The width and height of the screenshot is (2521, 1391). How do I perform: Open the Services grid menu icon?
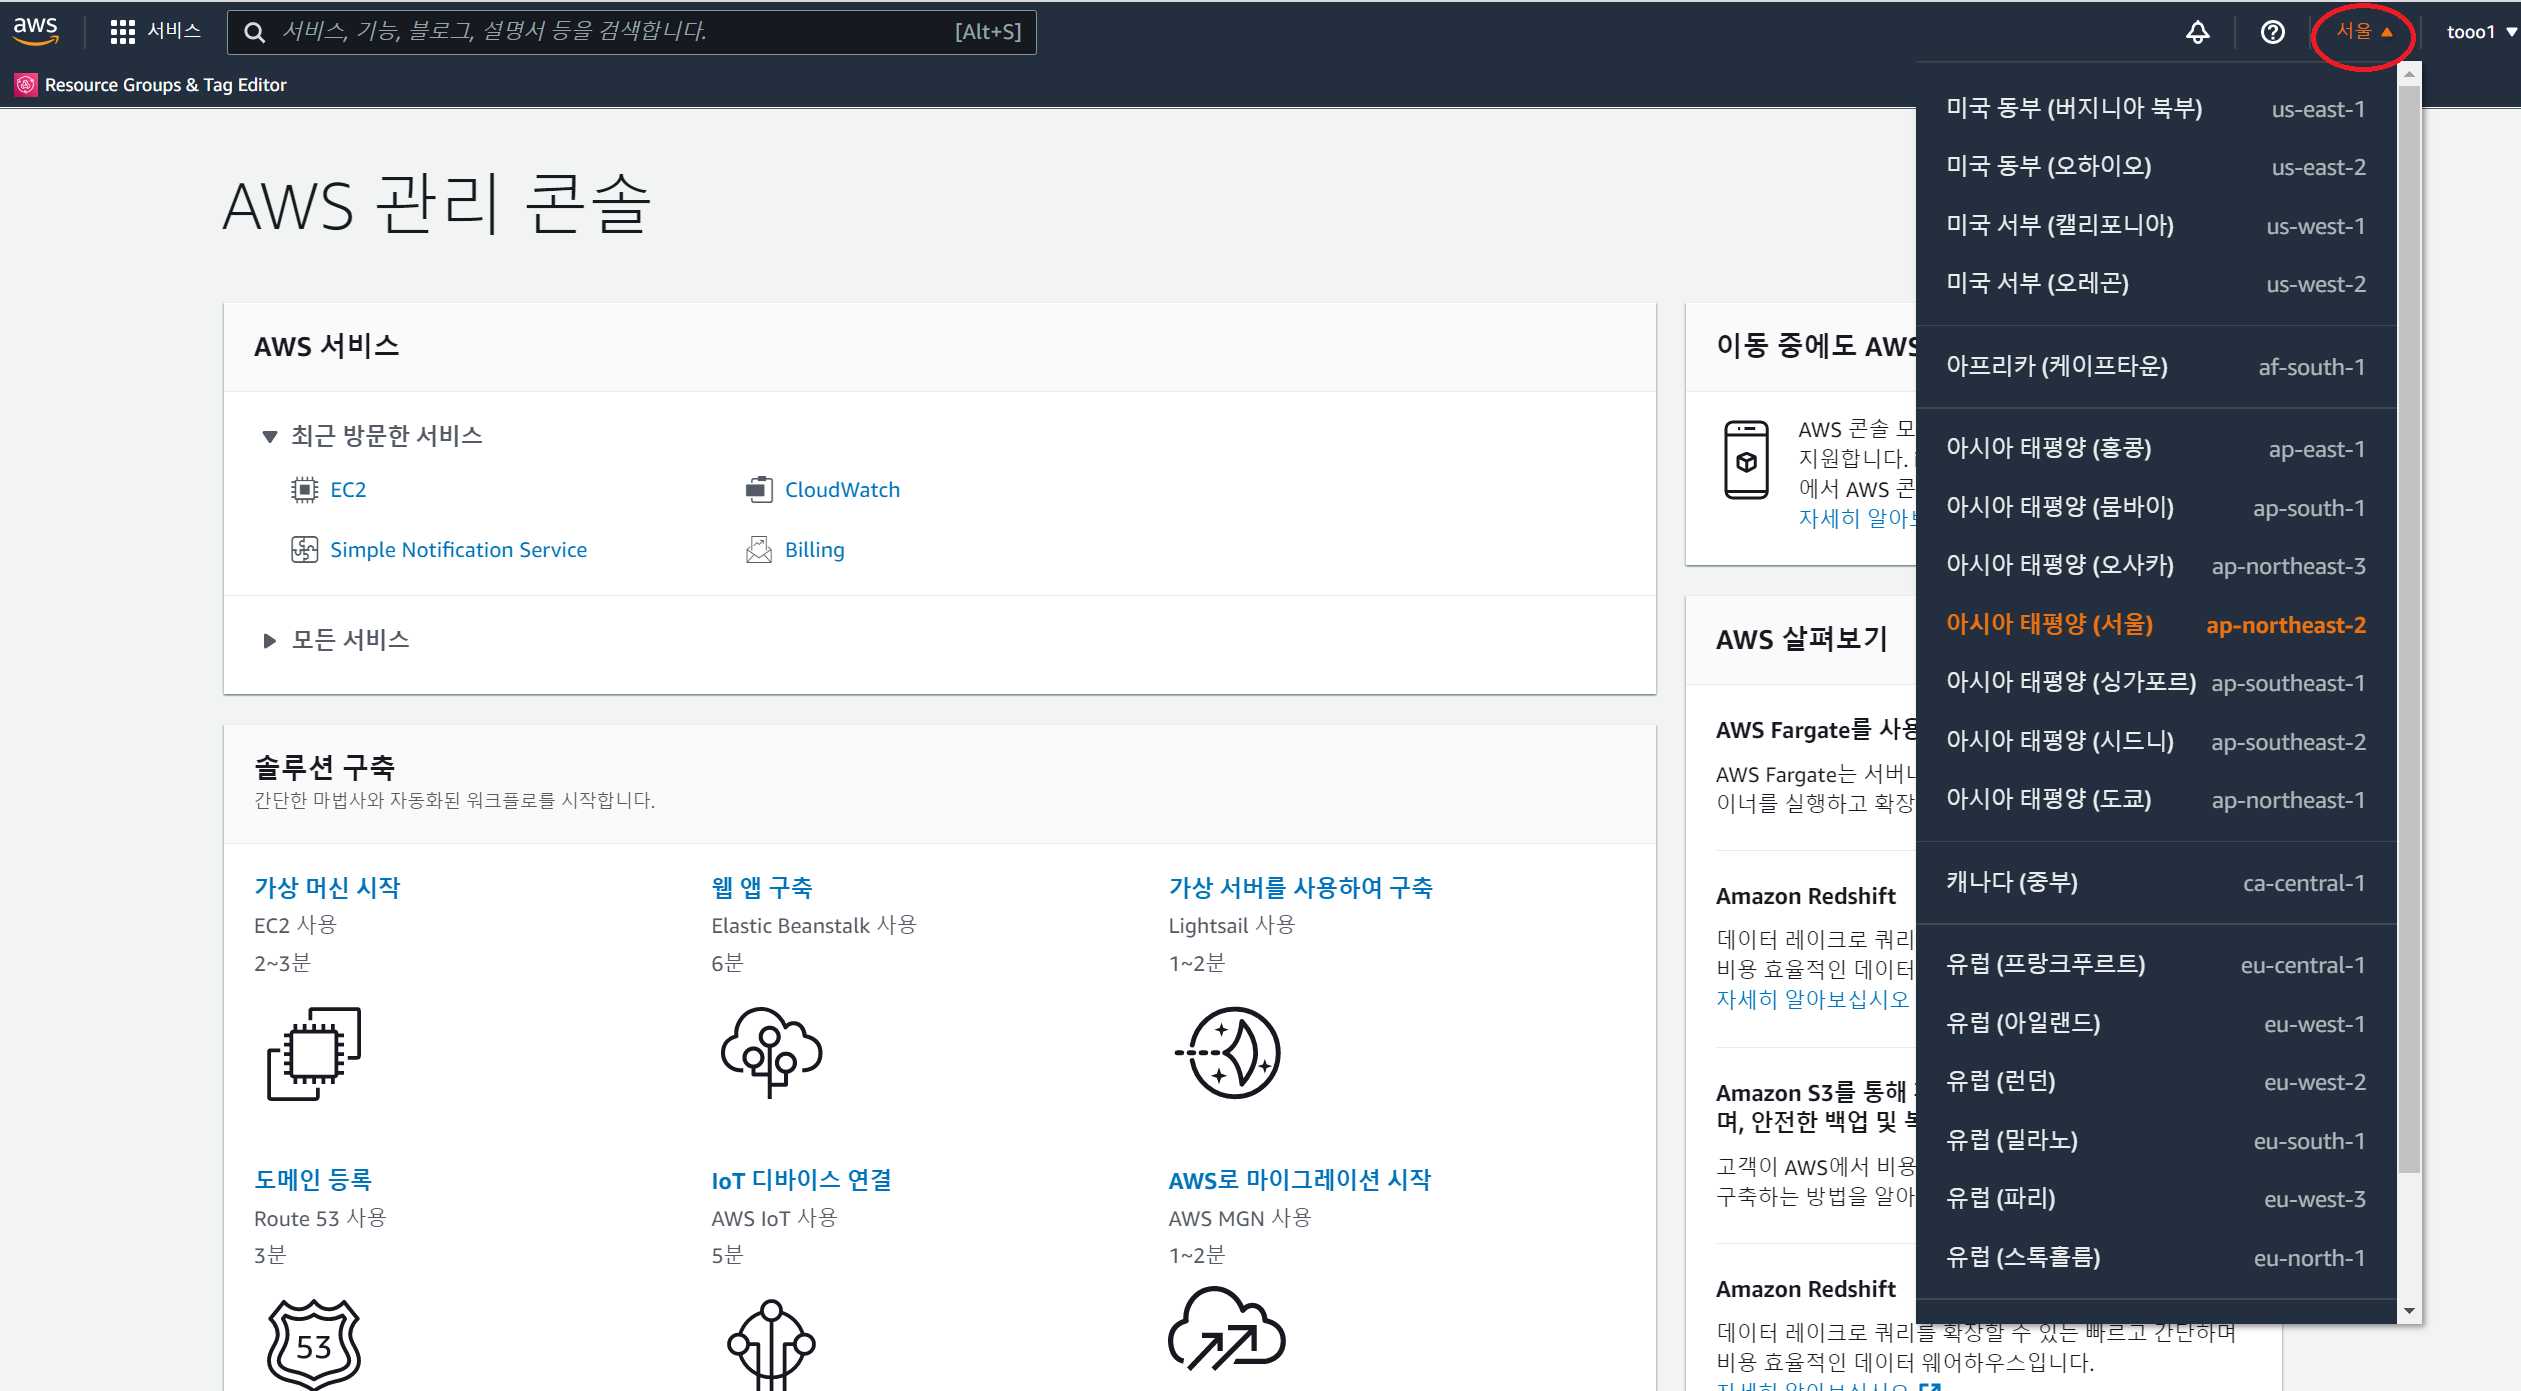(122, 32)
